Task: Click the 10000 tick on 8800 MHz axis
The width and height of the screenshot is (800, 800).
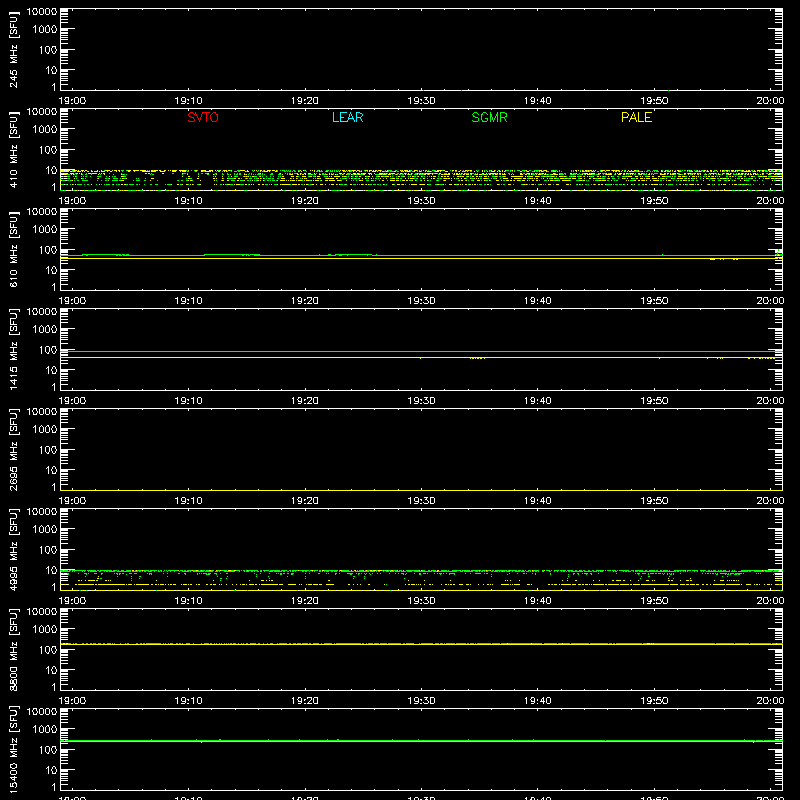Action: point(42,612)
